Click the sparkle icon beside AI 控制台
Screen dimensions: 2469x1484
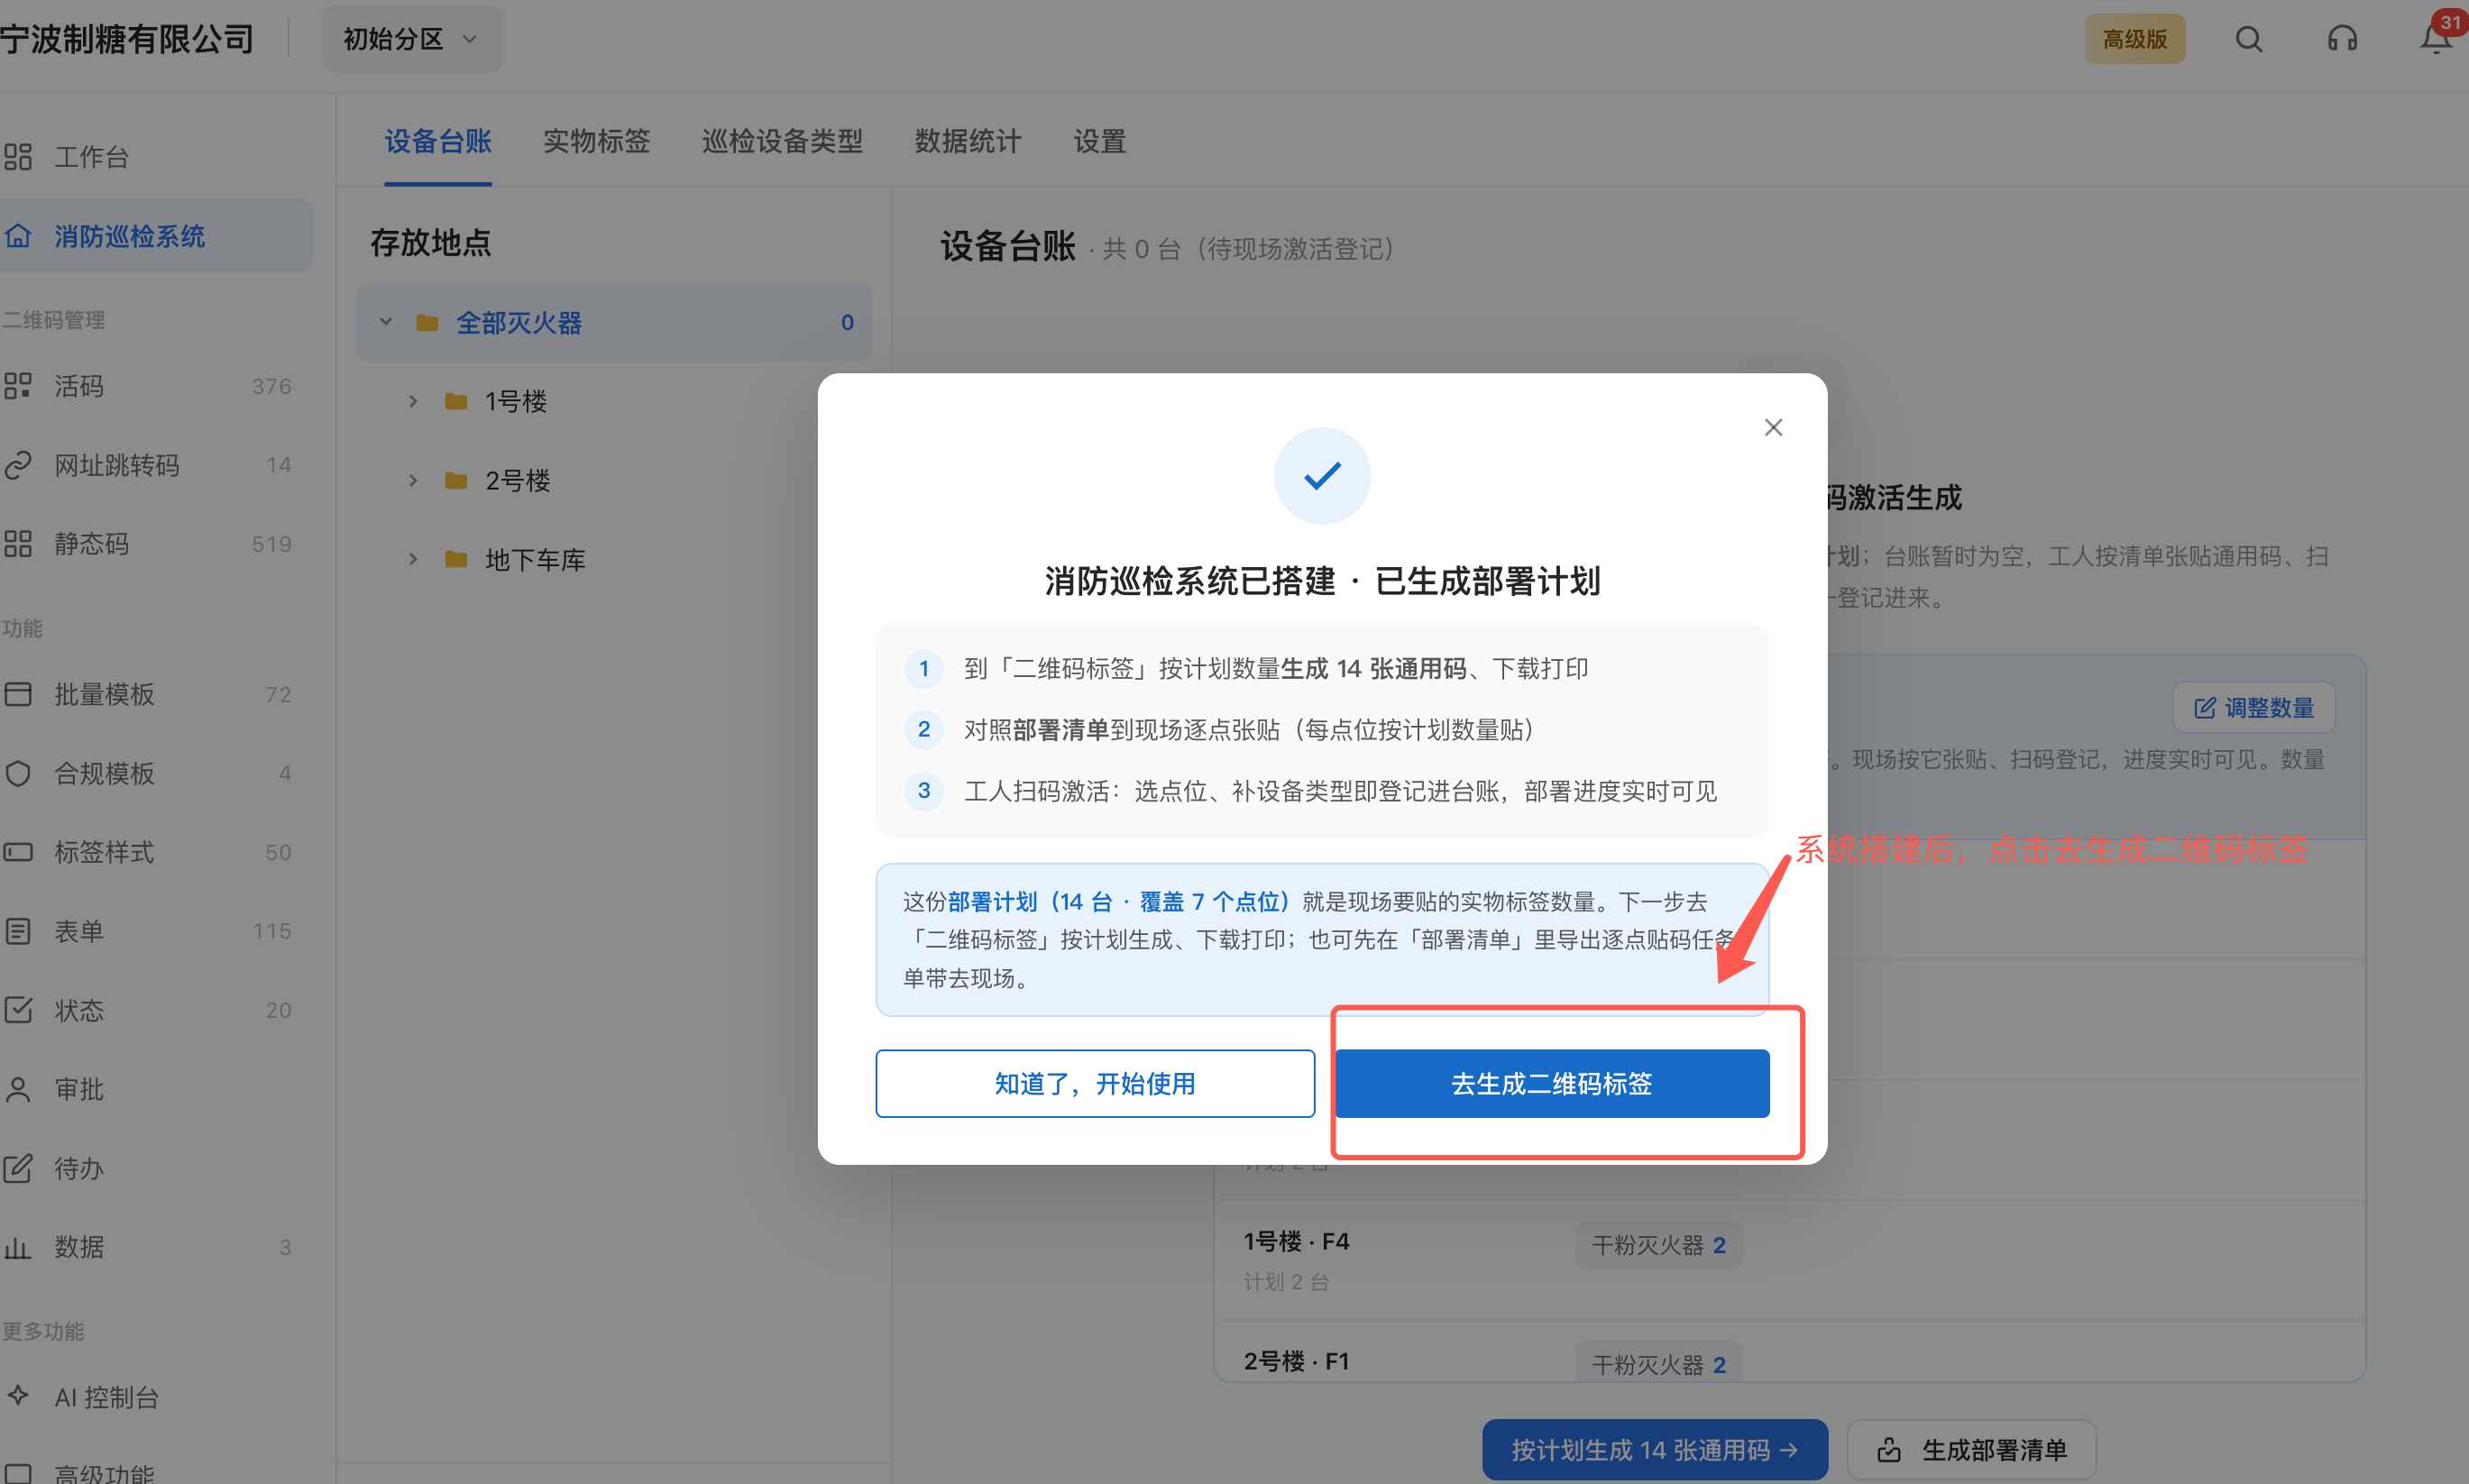(18, 1396)
